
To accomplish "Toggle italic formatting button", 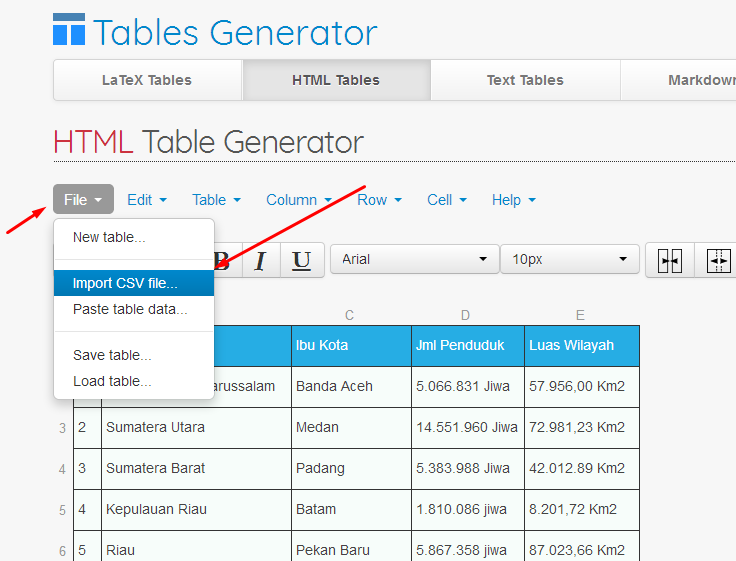I will (x=261, y=260).
